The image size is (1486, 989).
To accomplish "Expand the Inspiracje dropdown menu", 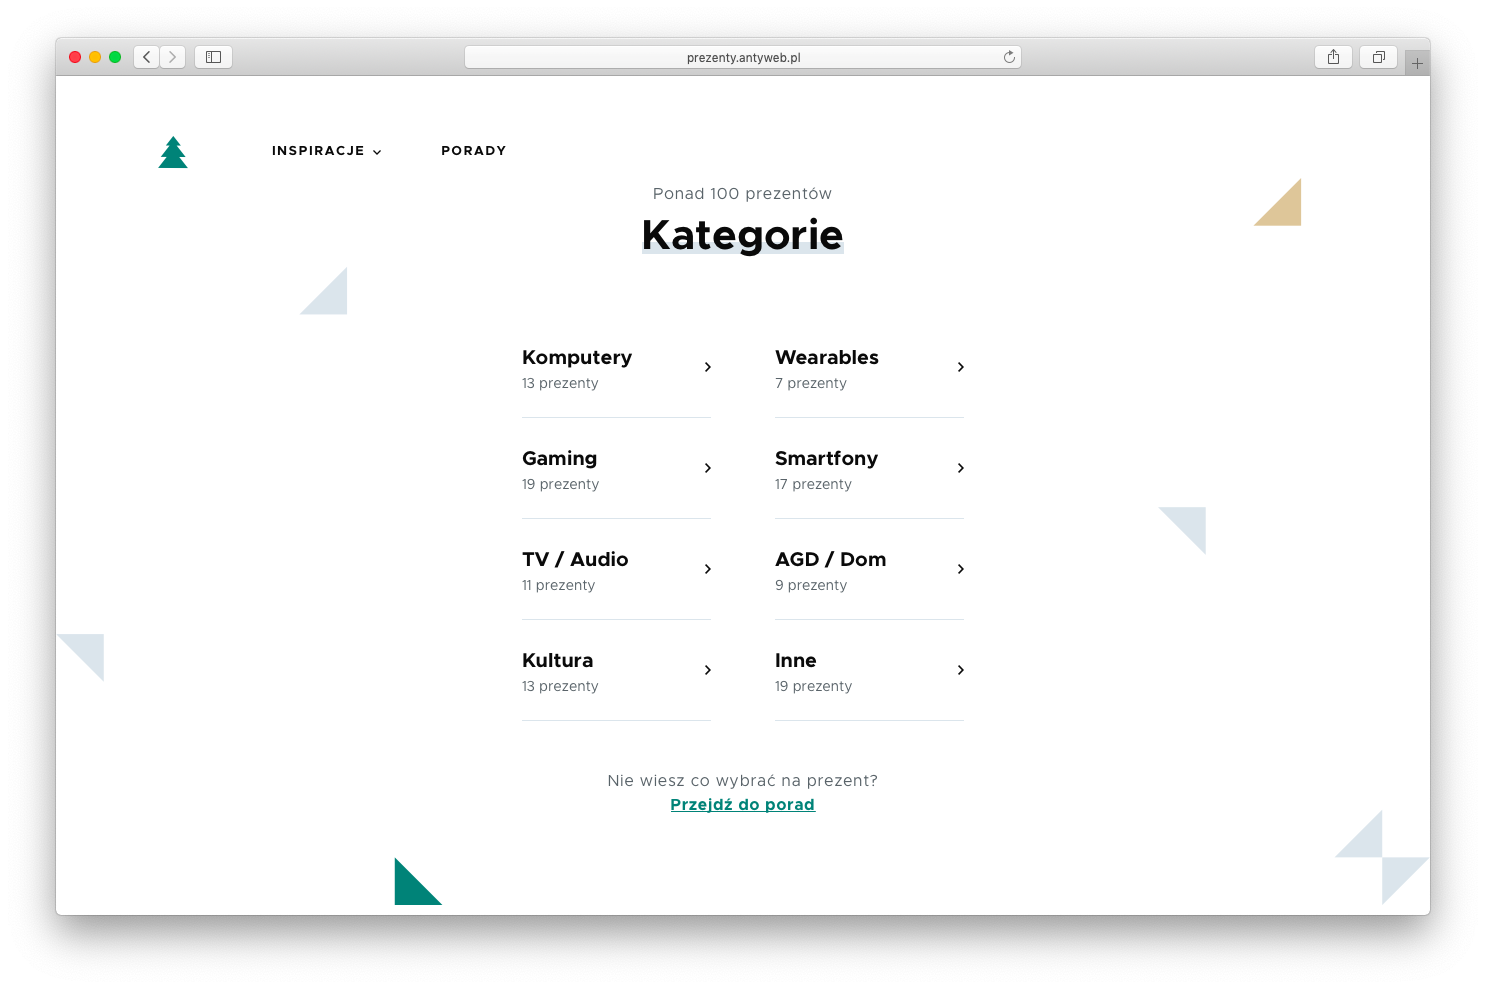I will (326, 151).
